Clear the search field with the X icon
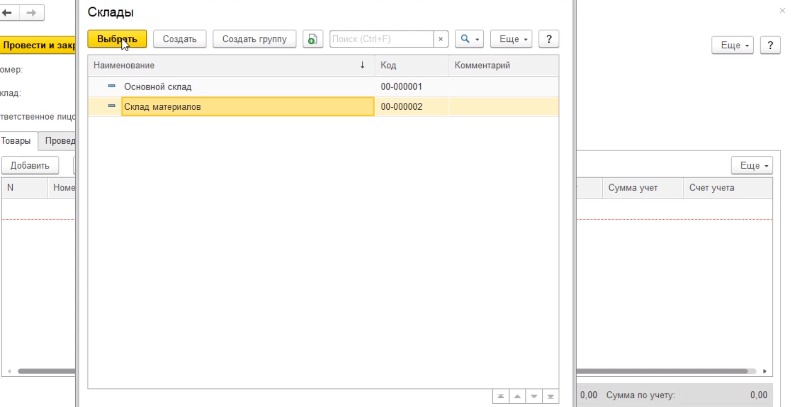792x407 pixels. [440, 39]
